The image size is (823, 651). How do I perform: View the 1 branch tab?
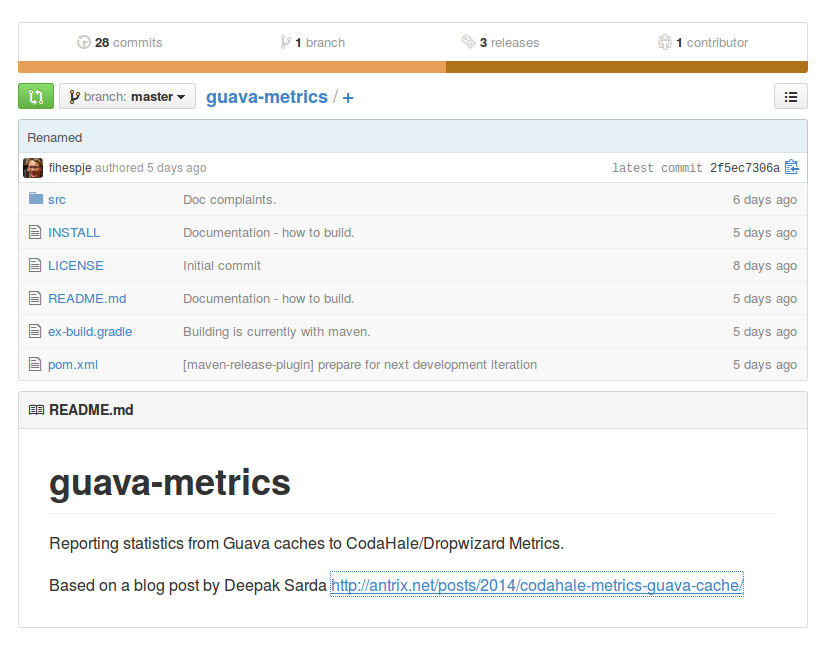tap(313, 43)
